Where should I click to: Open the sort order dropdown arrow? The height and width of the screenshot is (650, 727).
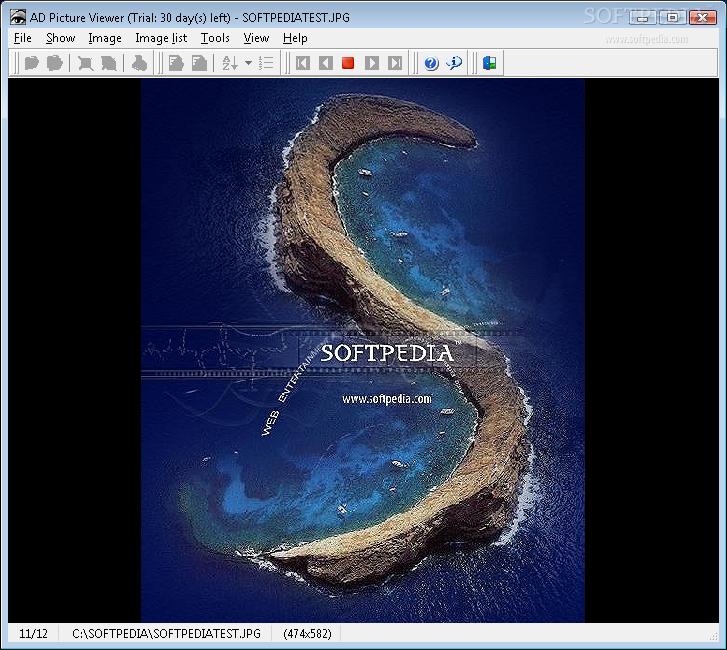[x=249, y=63]
